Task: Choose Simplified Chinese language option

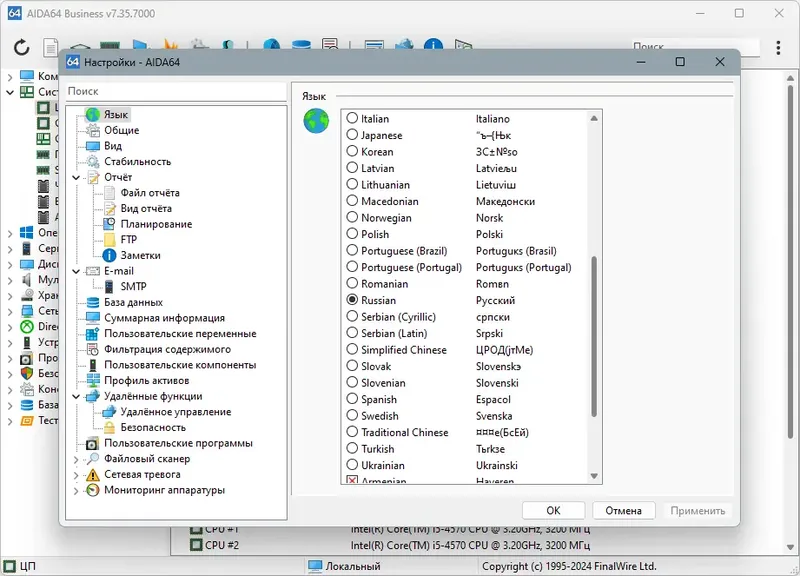Action: pyautogui.click(x=352, y=349)
